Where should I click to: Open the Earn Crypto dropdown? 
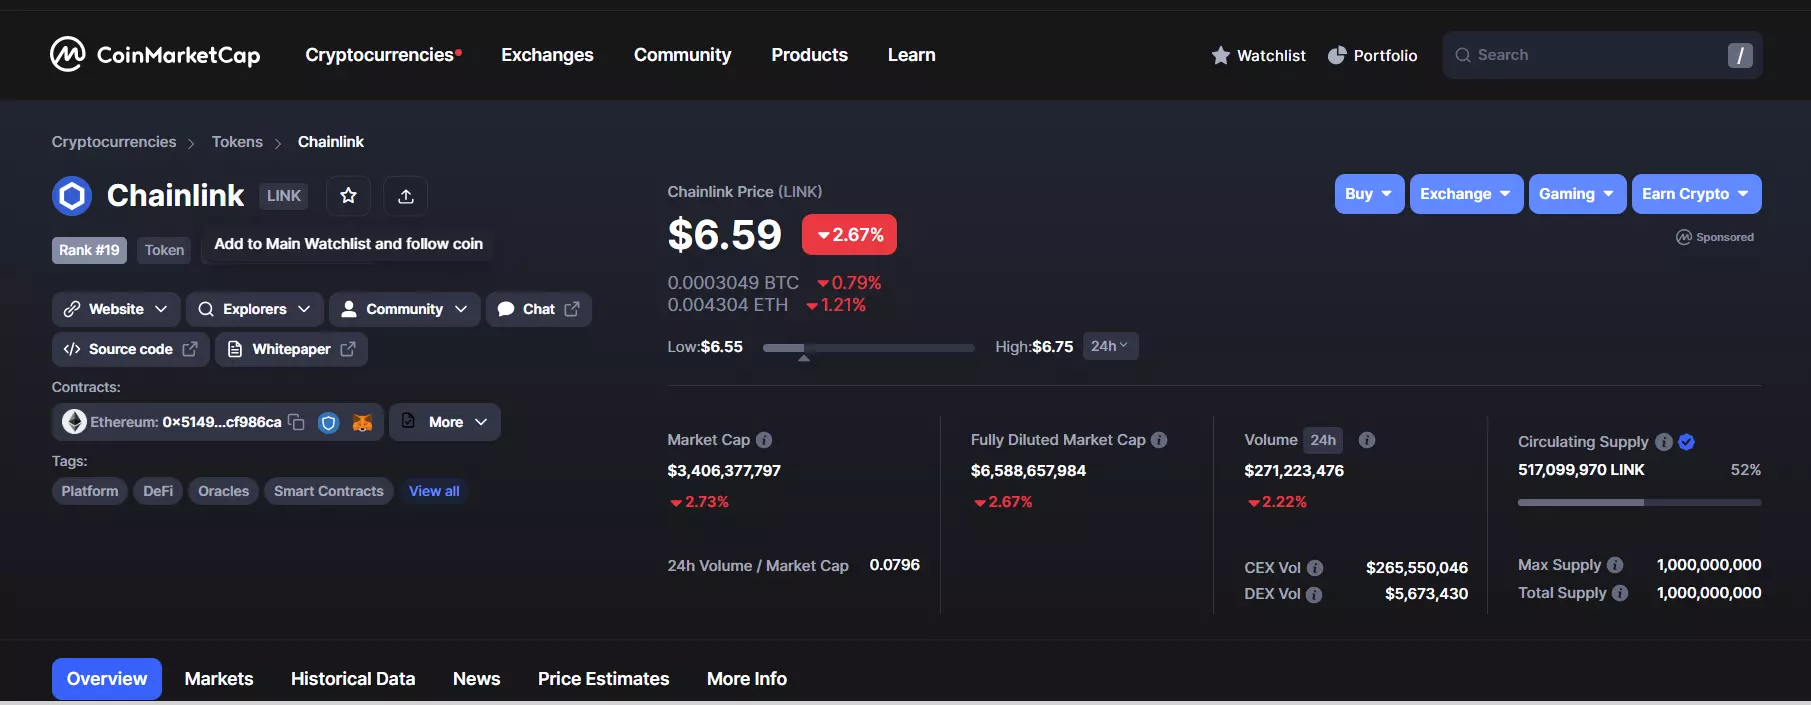pos(1696,194)
